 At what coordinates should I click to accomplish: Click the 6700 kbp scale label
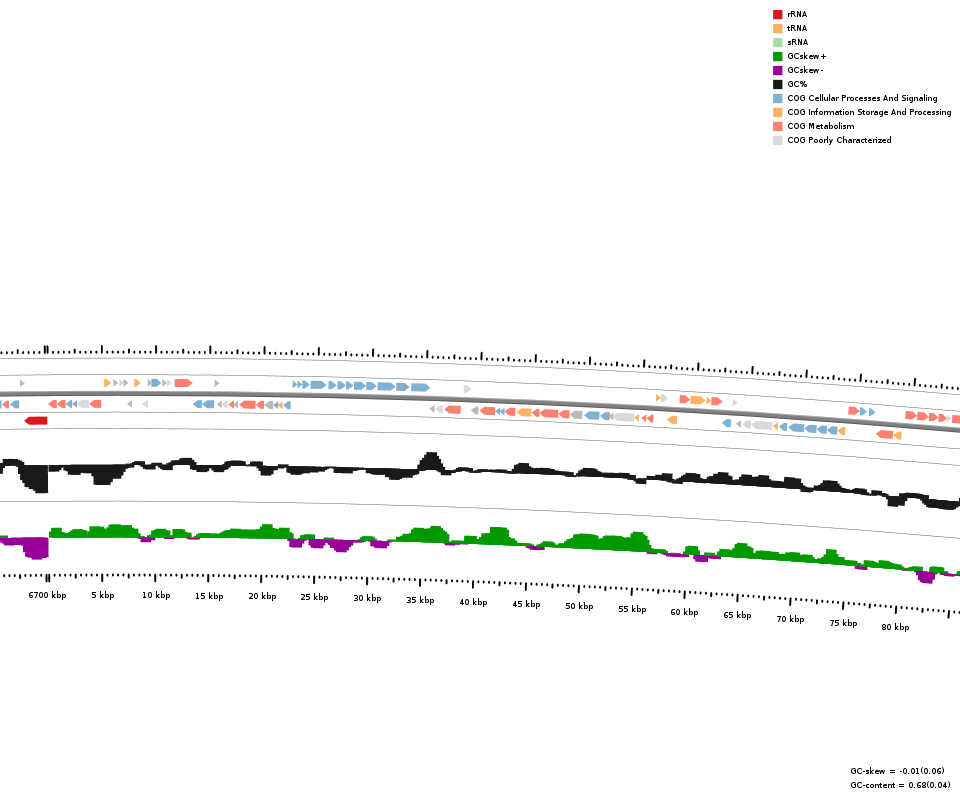tap(47, 595)
